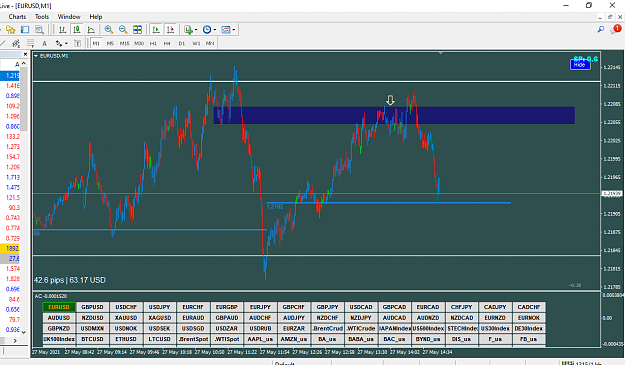
Task: Switch chart to M5 timeframe
Action: [x=110, y=43]
